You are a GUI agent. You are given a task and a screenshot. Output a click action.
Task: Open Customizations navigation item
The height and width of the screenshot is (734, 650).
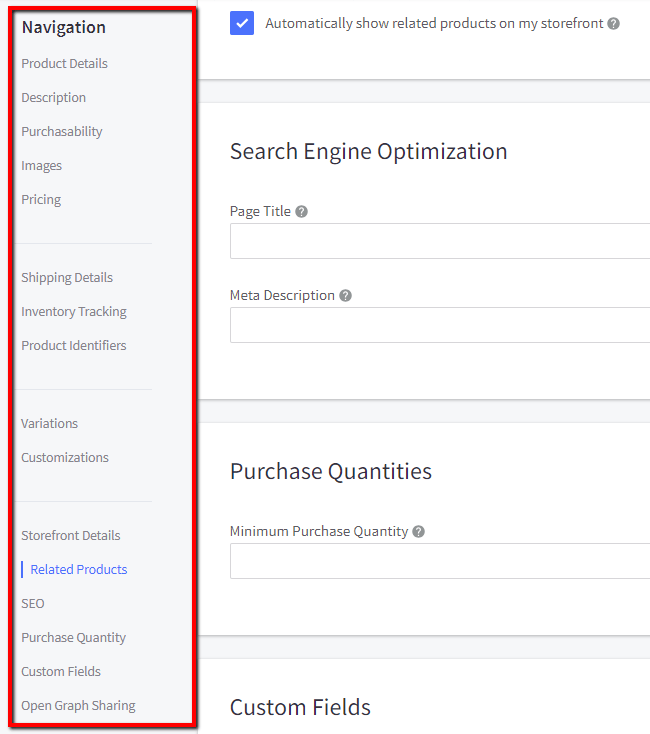tap(65, 458)
